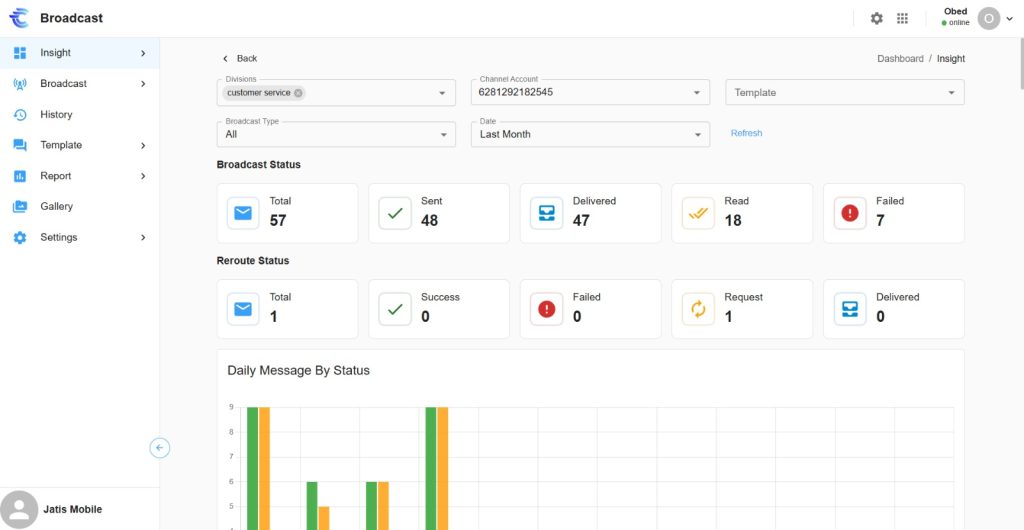This screenshot has width=1024, height=530.
Task: Expand the Template sidebar submenu chevron
Action: 143,145
